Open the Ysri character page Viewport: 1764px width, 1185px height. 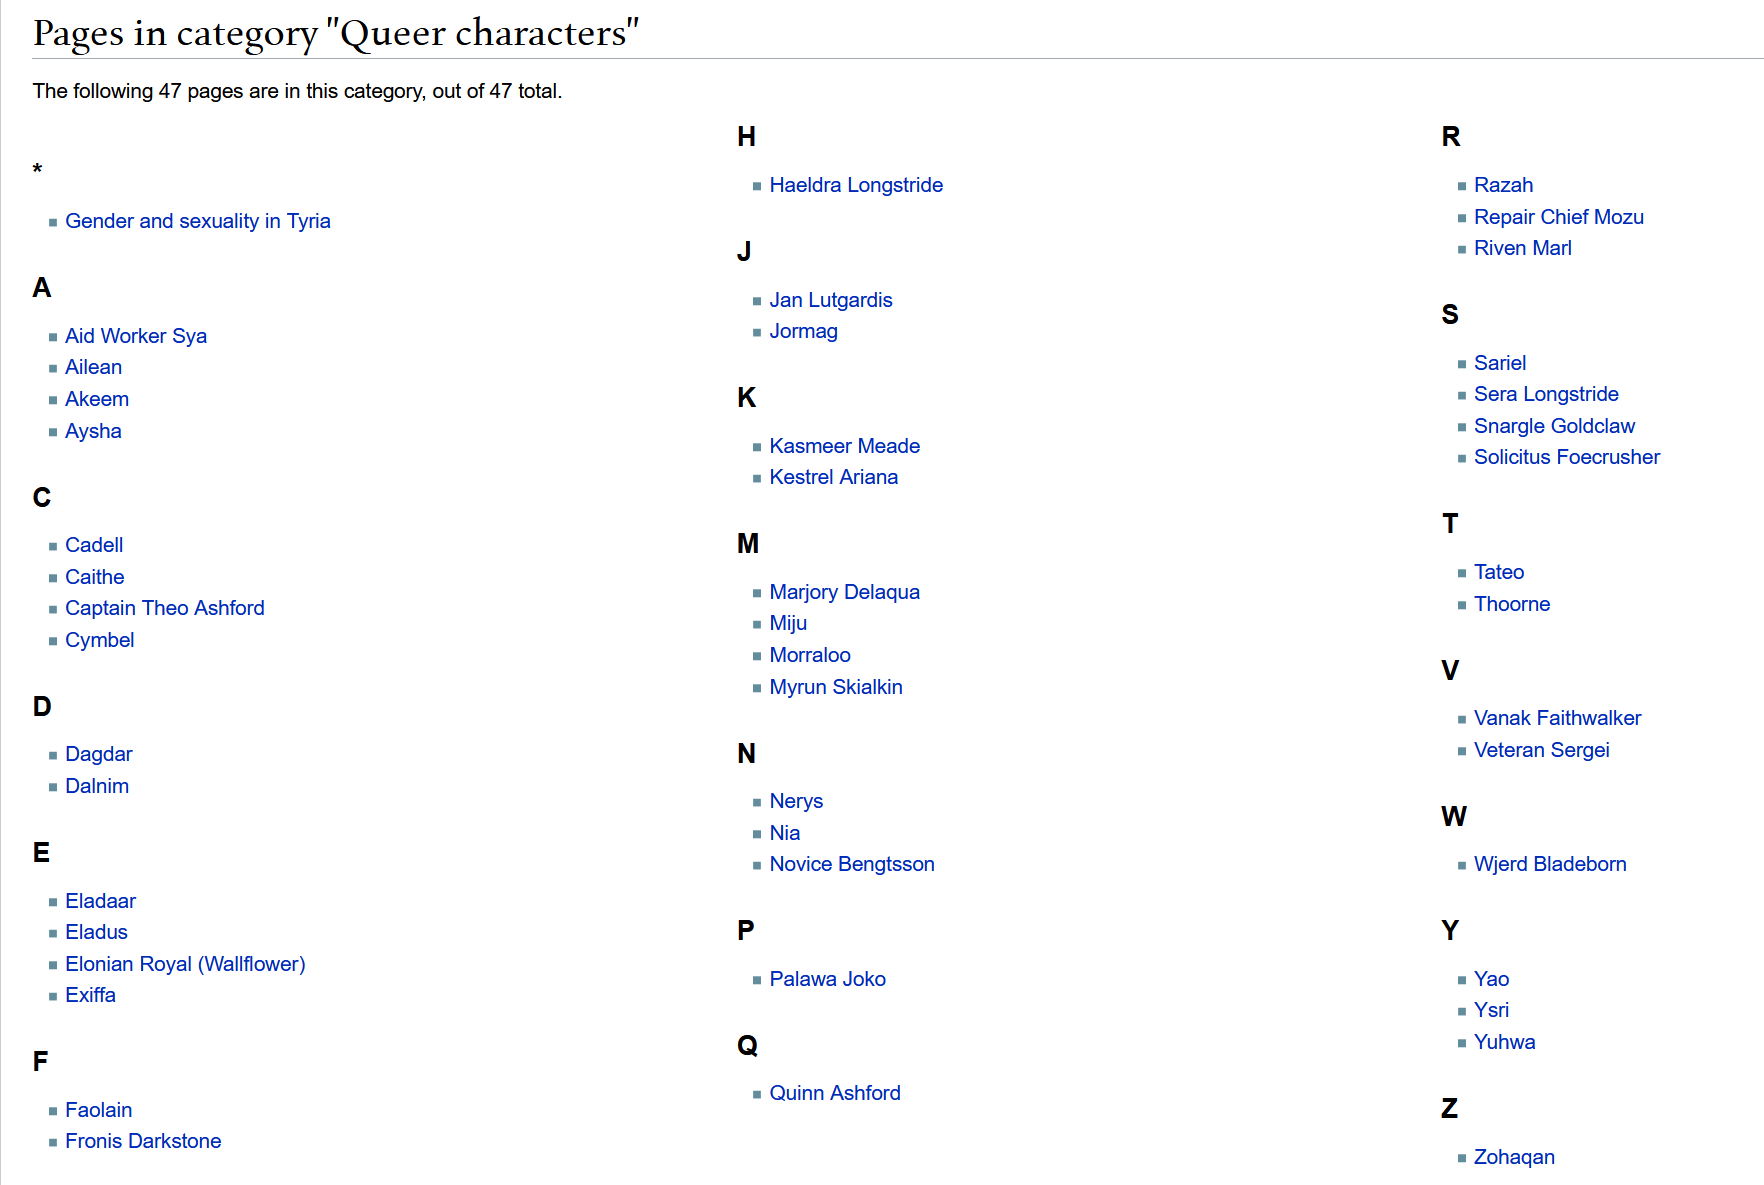coord(1491,1010)
